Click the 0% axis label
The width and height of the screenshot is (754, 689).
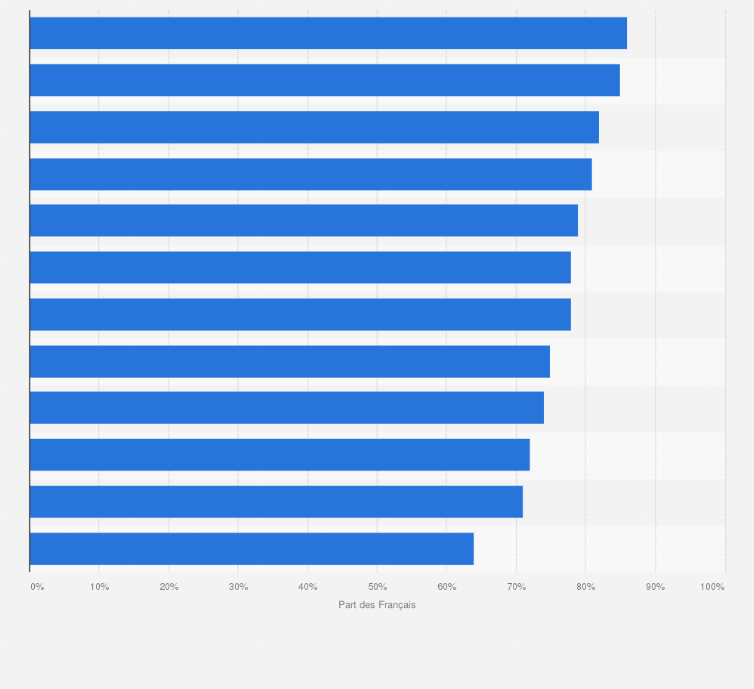click(37, 587)
